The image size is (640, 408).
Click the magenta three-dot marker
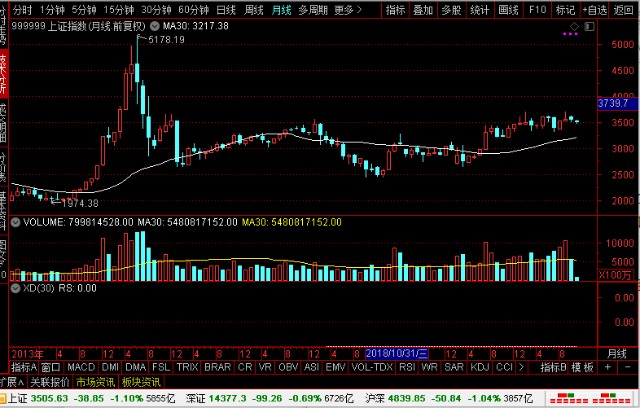pyautogui.click(x=570, y=34)
